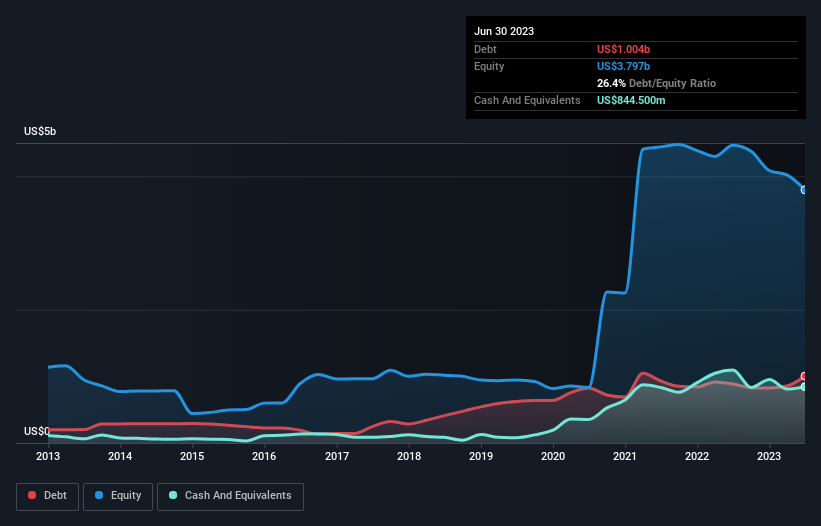The width and height of the screenshot is (821, 526).
Task: Click the red Debt end-point marker
Action: (x=804, y=376)
